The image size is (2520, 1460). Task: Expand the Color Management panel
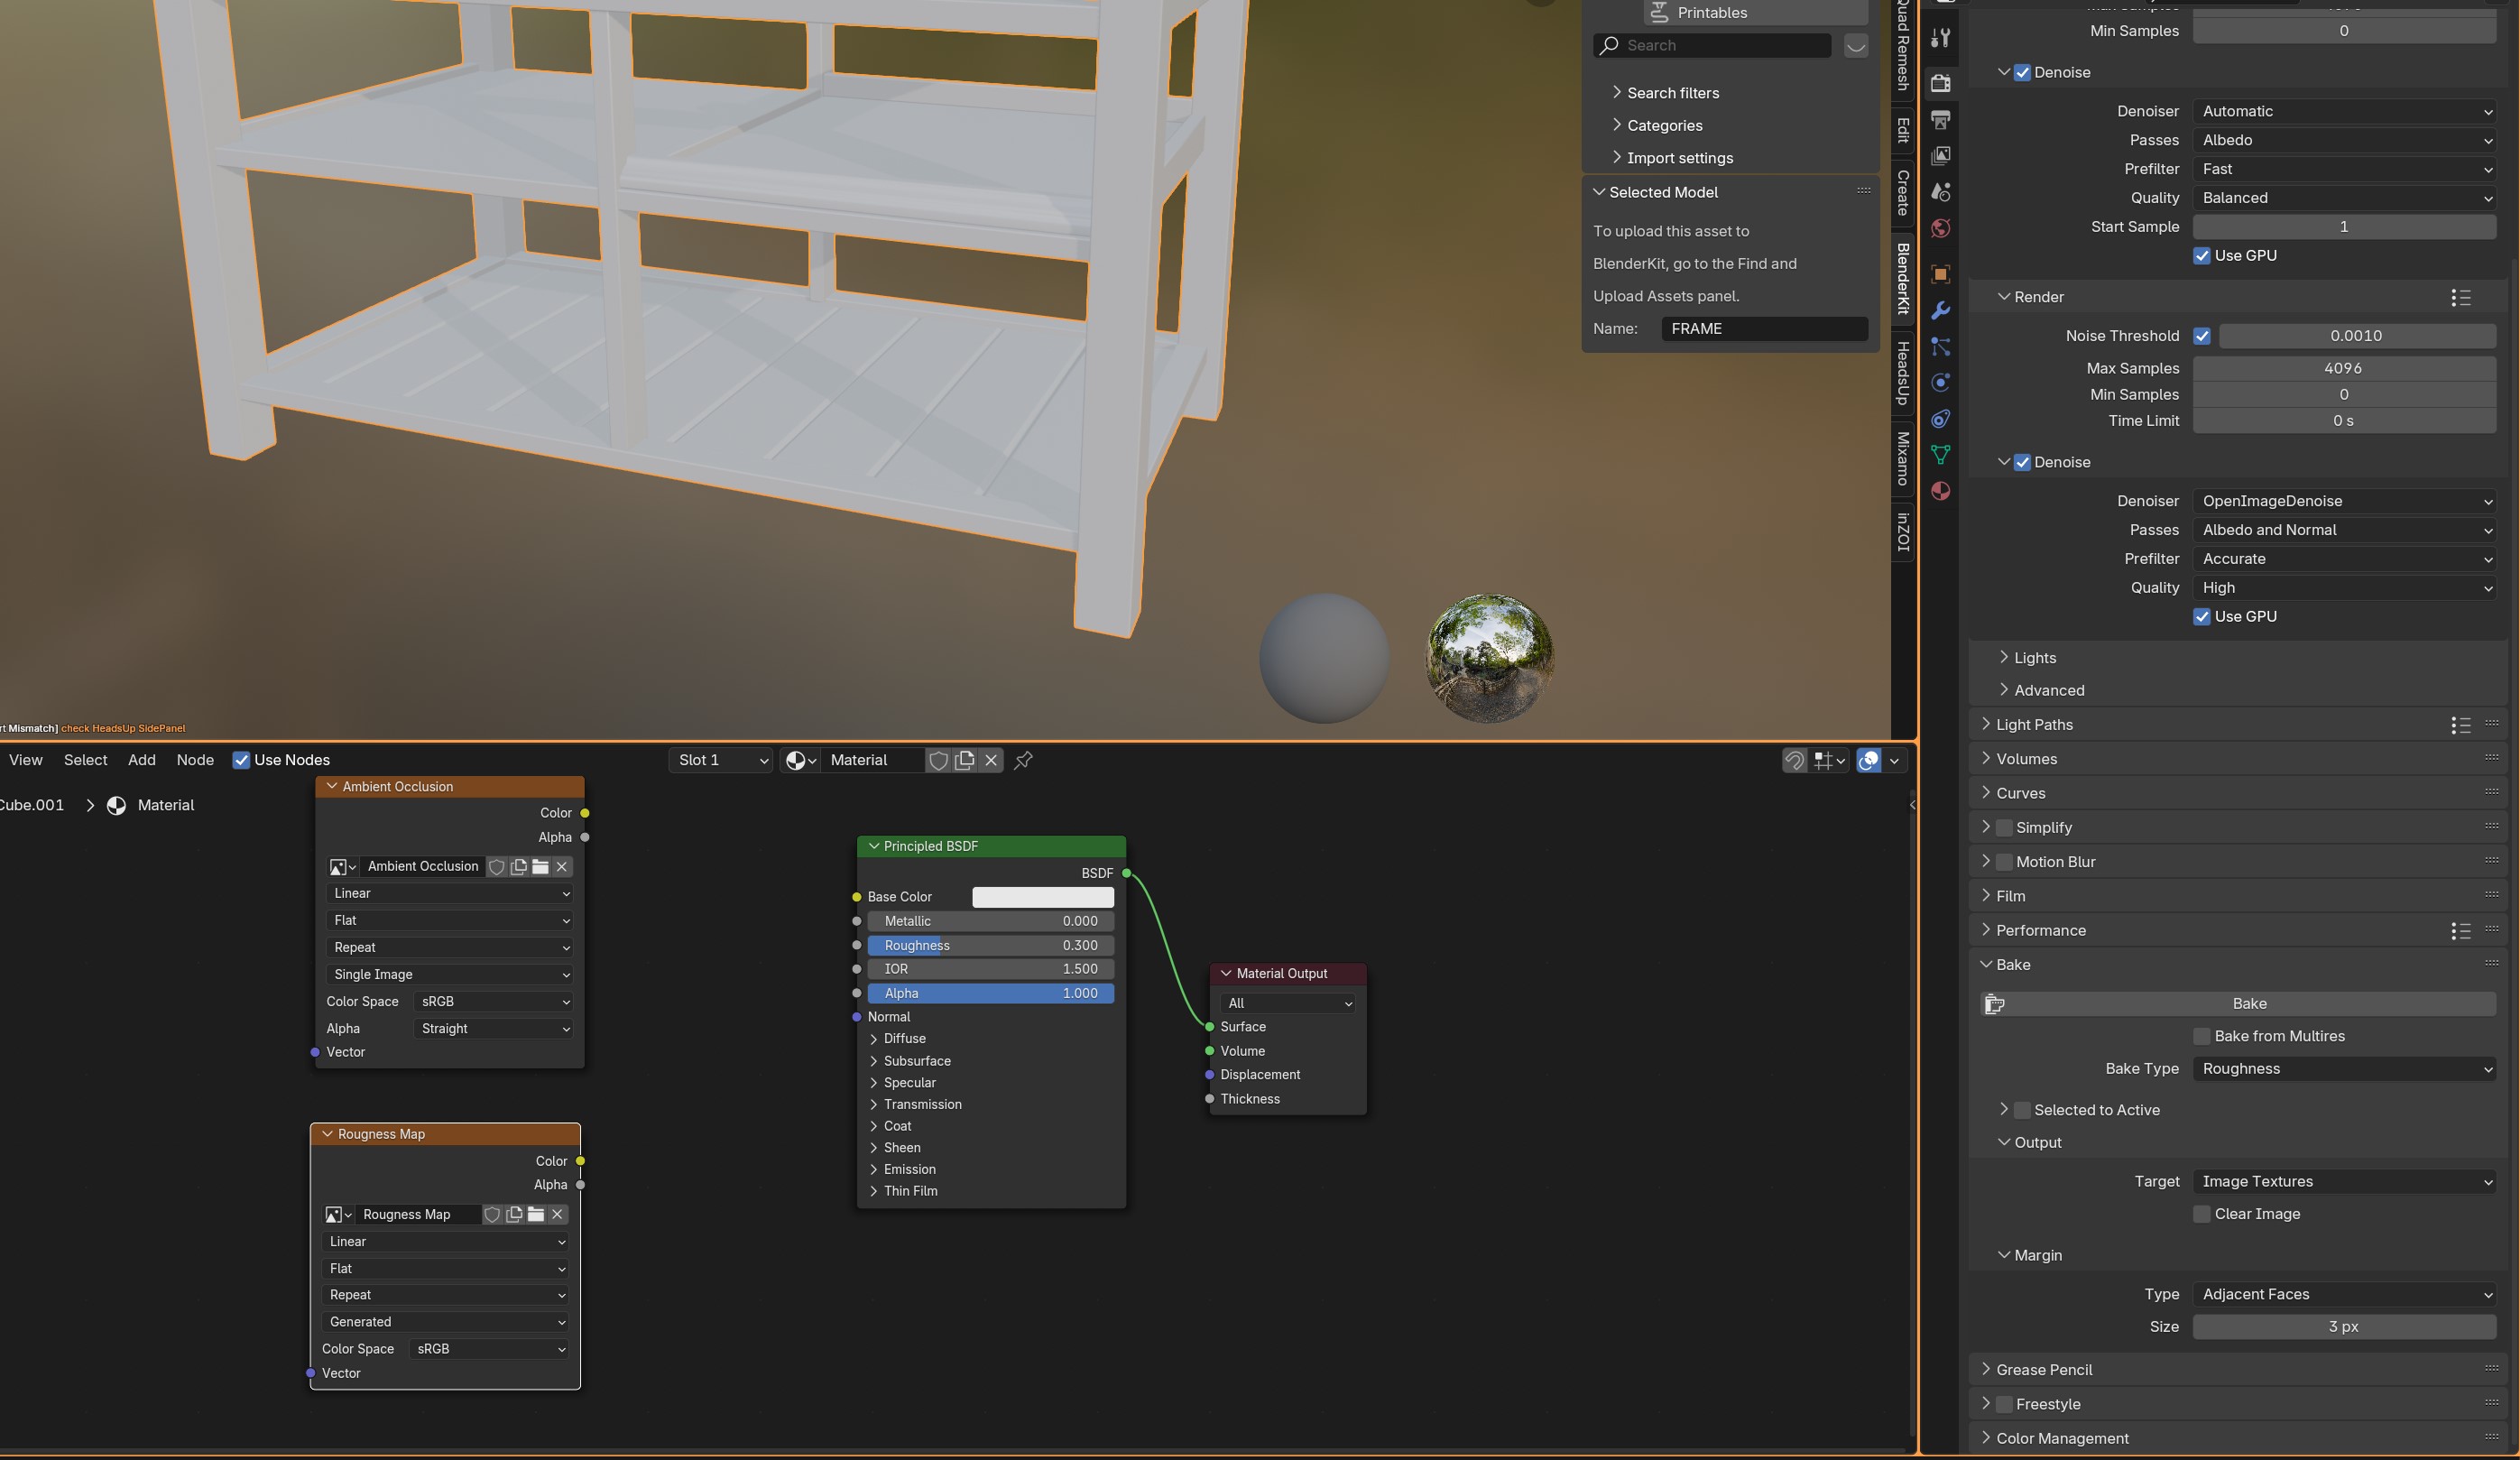point(2062,1439)
